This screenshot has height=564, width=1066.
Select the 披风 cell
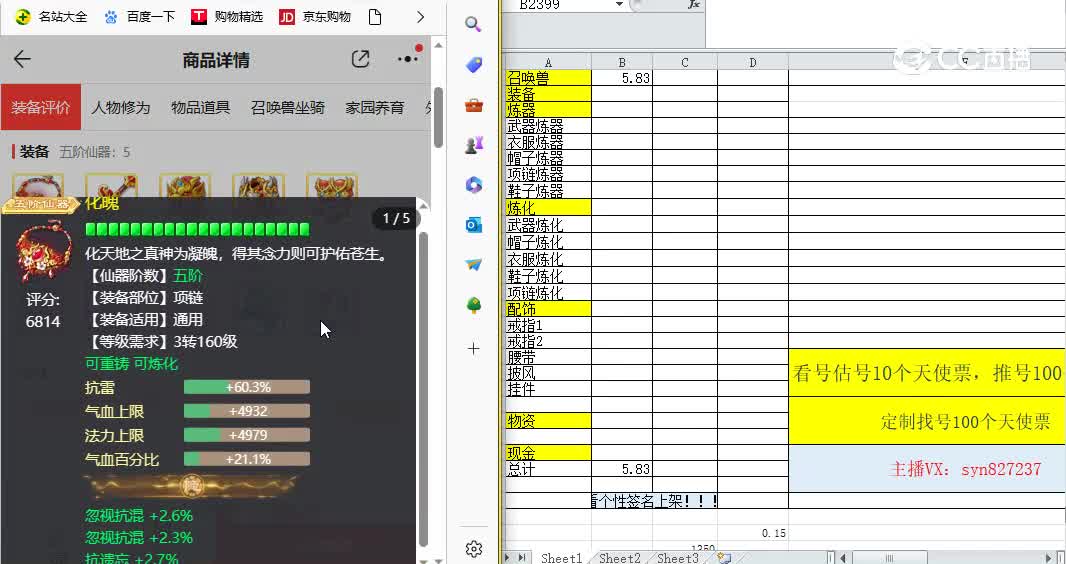pos(549,373)
